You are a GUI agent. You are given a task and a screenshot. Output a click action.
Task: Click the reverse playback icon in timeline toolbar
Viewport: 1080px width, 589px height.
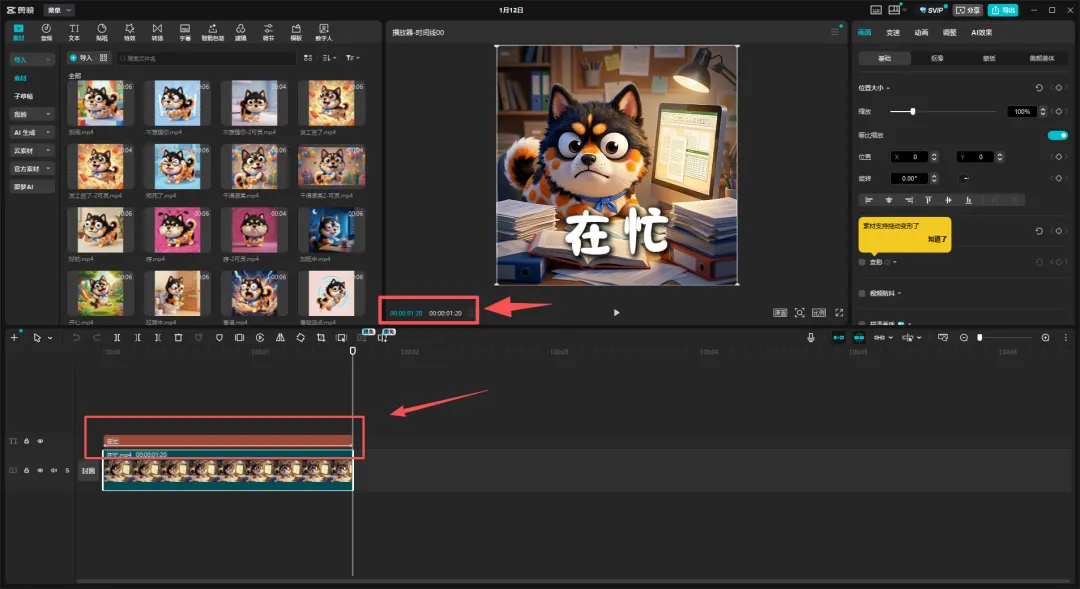pos(260,338)
